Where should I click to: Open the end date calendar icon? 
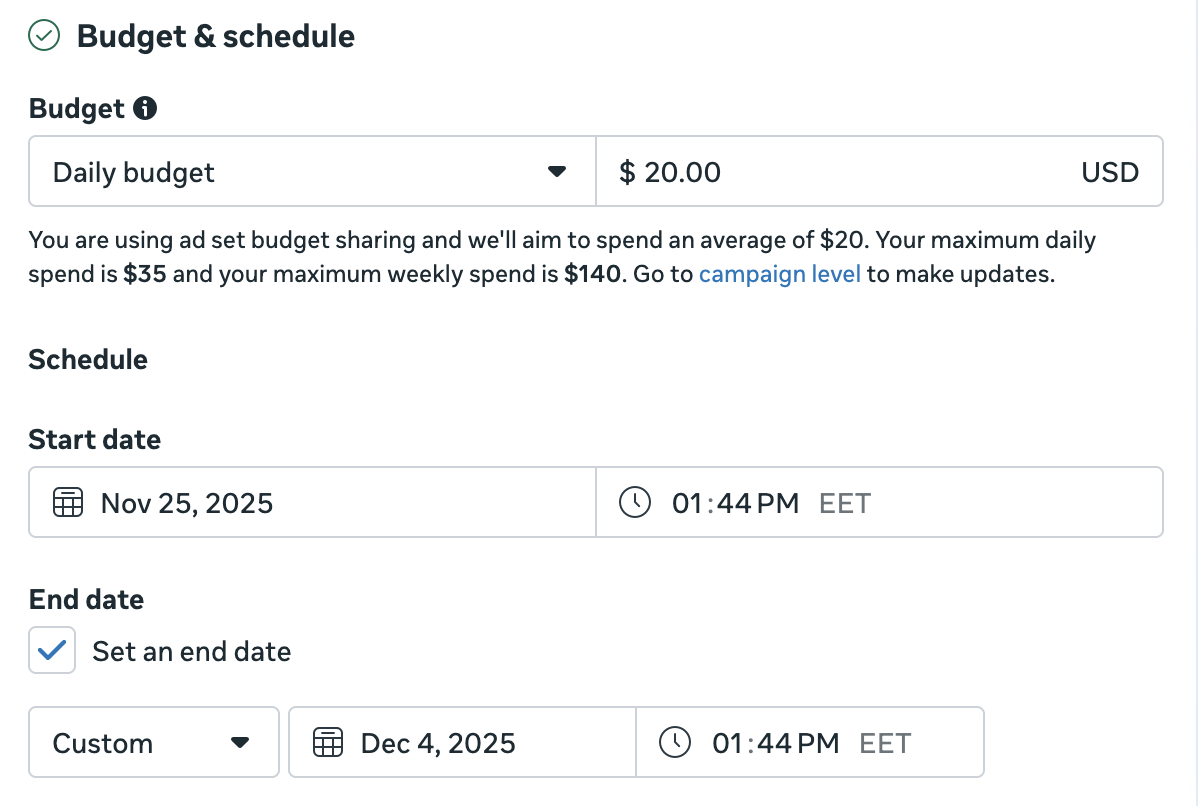click(x=327, y=743)
